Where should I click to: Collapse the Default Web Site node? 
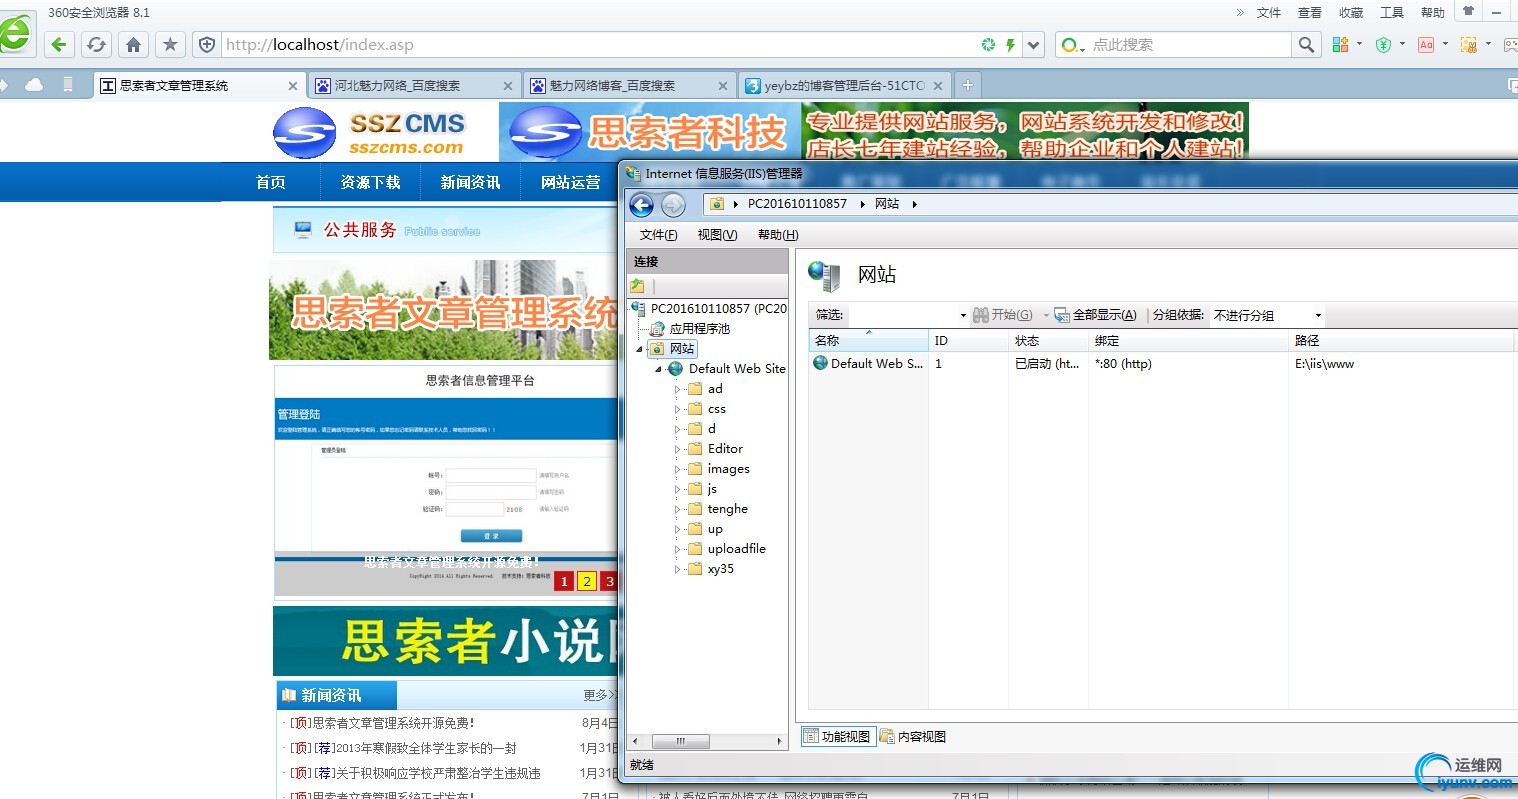659,369
